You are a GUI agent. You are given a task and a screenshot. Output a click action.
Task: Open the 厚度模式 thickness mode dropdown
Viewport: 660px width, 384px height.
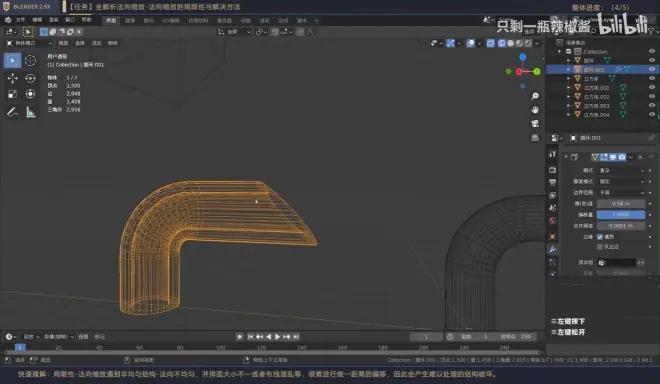point(621,181)
